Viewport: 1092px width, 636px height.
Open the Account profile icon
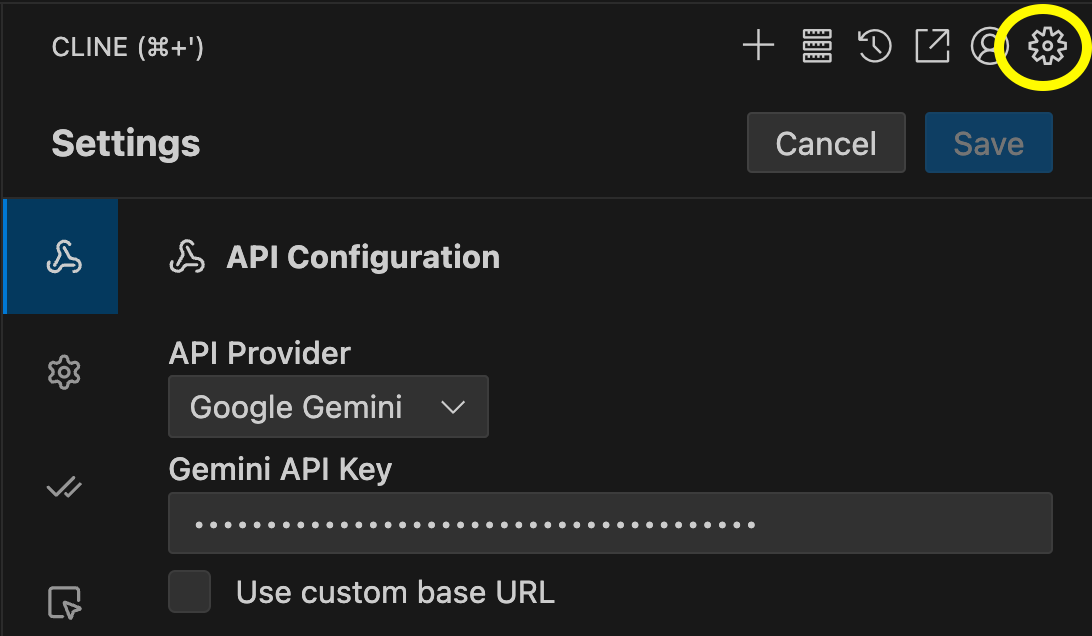(x=988, y=47)
